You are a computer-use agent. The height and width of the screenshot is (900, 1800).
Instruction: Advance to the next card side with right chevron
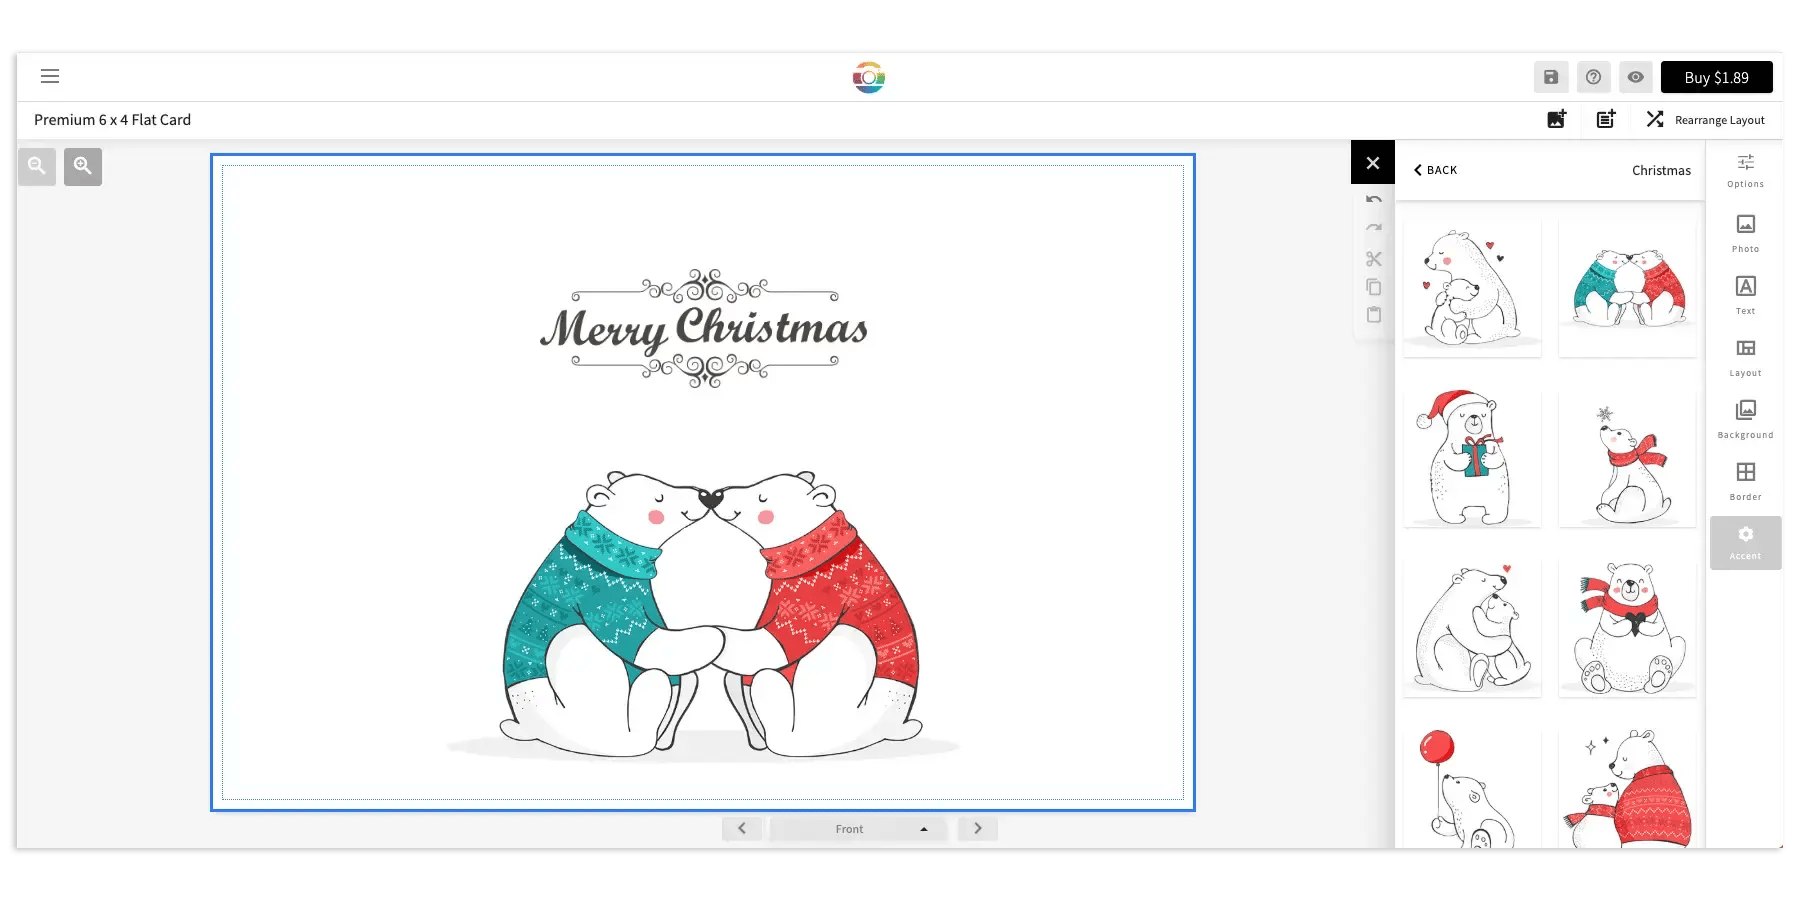tap(977, 828)
